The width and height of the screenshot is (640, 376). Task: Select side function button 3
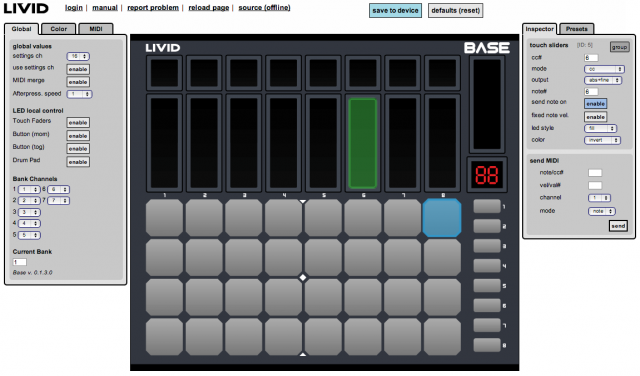point(487,246)
